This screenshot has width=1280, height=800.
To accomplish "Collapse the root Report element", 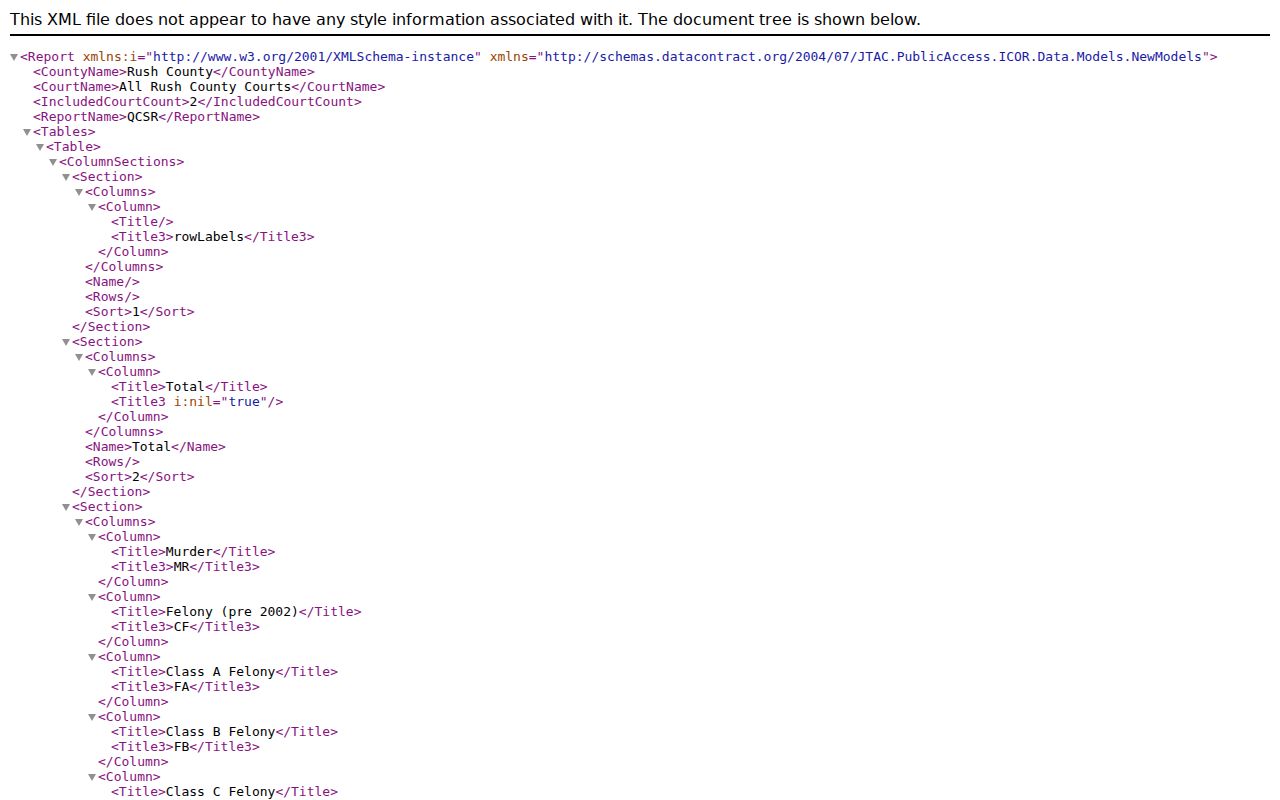I will pos(14,57).
